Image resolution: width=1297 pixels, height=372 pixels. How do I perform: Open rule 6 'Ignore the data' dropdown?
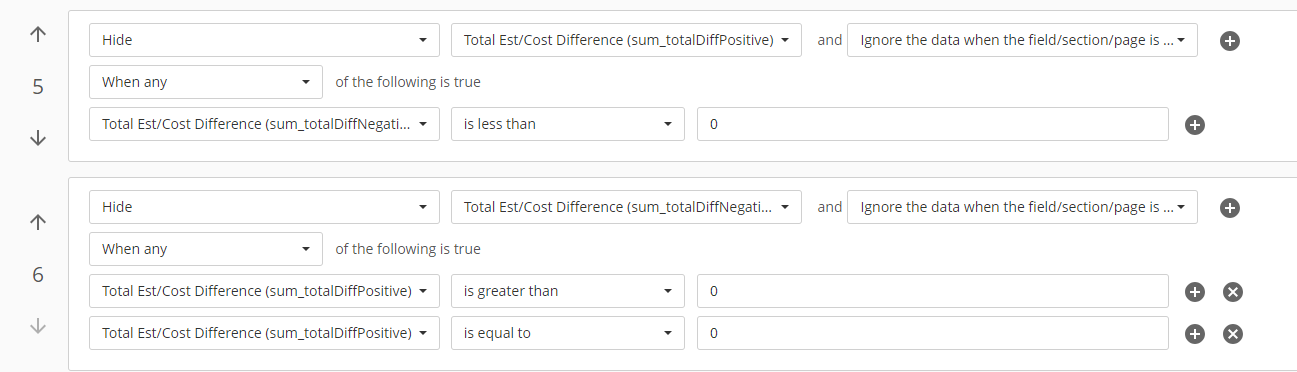pyautogui.click(x=1022, y=207)
